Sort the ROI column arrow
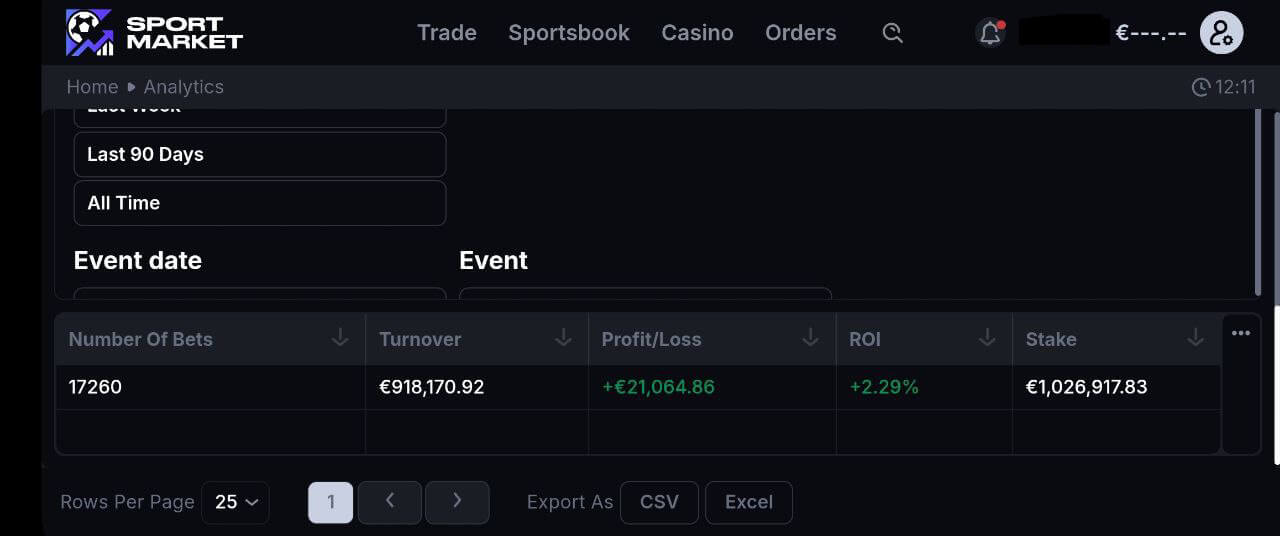The image size is (1280, 536). click(x=987, y=338)
